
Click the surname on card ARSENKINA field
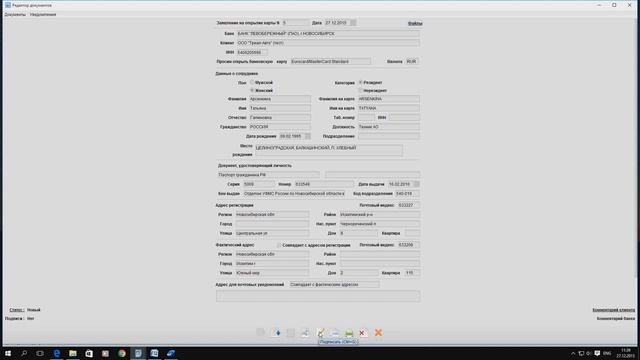click(x=389, y=99)
